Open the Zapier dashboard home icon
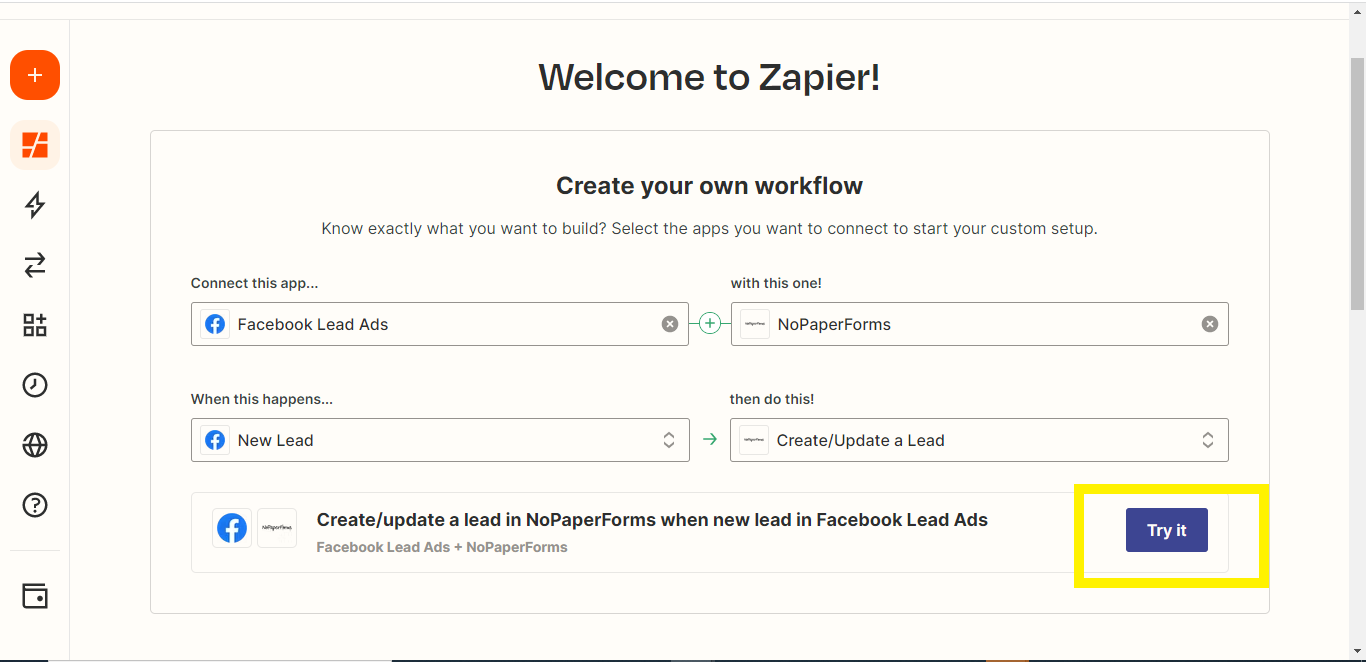Screen dimensions: 1366x662 pos(35,145)
